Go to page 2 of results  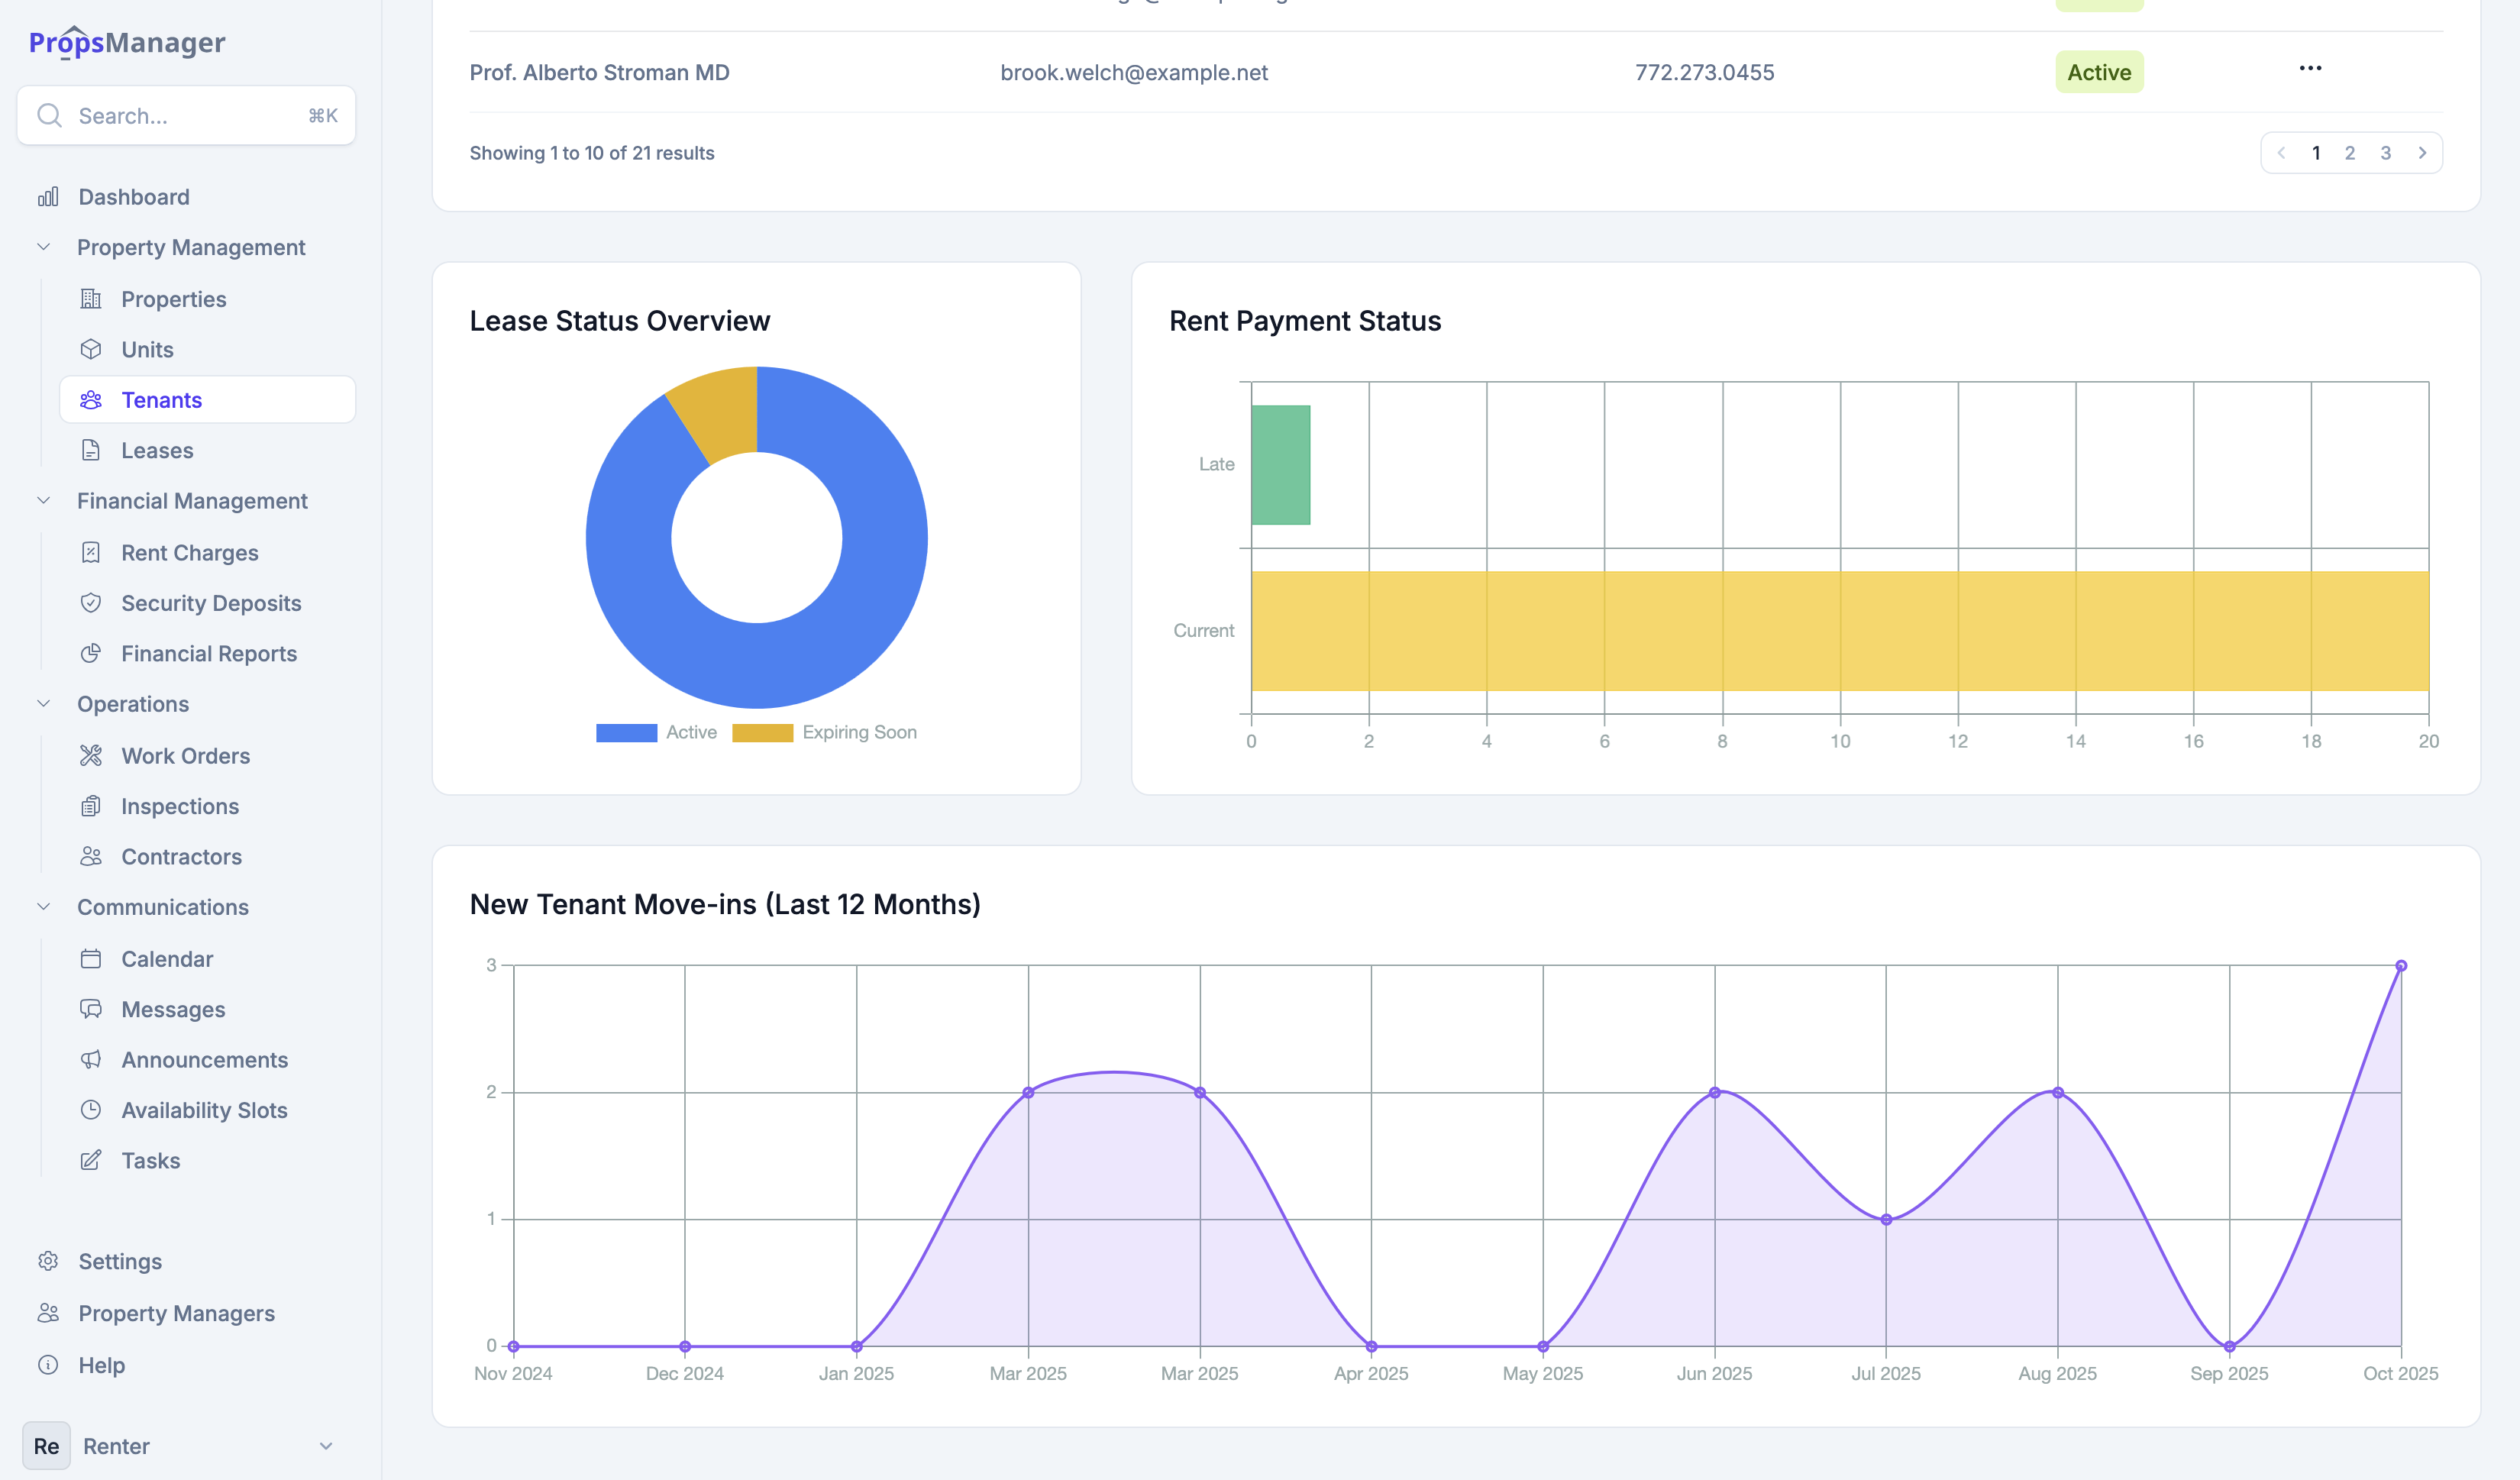point(2350,153)
